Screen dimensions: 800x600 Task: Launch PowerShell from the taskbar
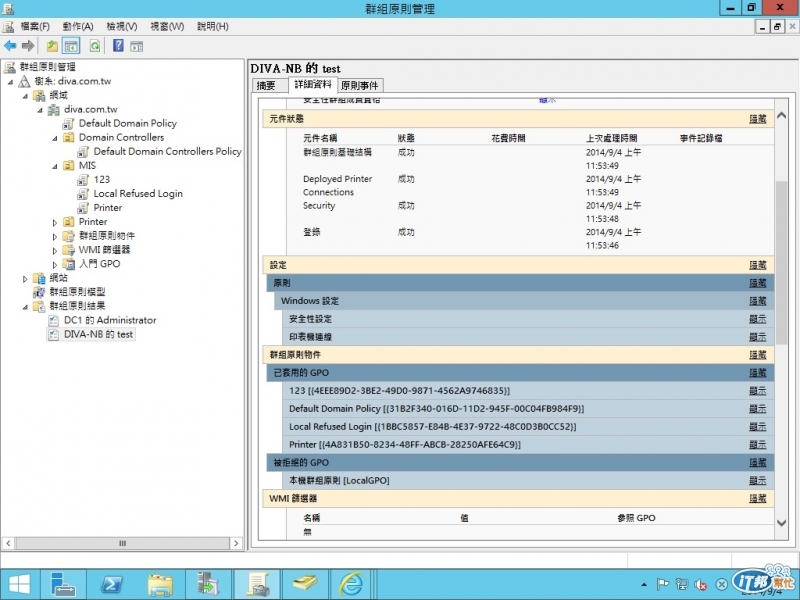tap(112, 584)
